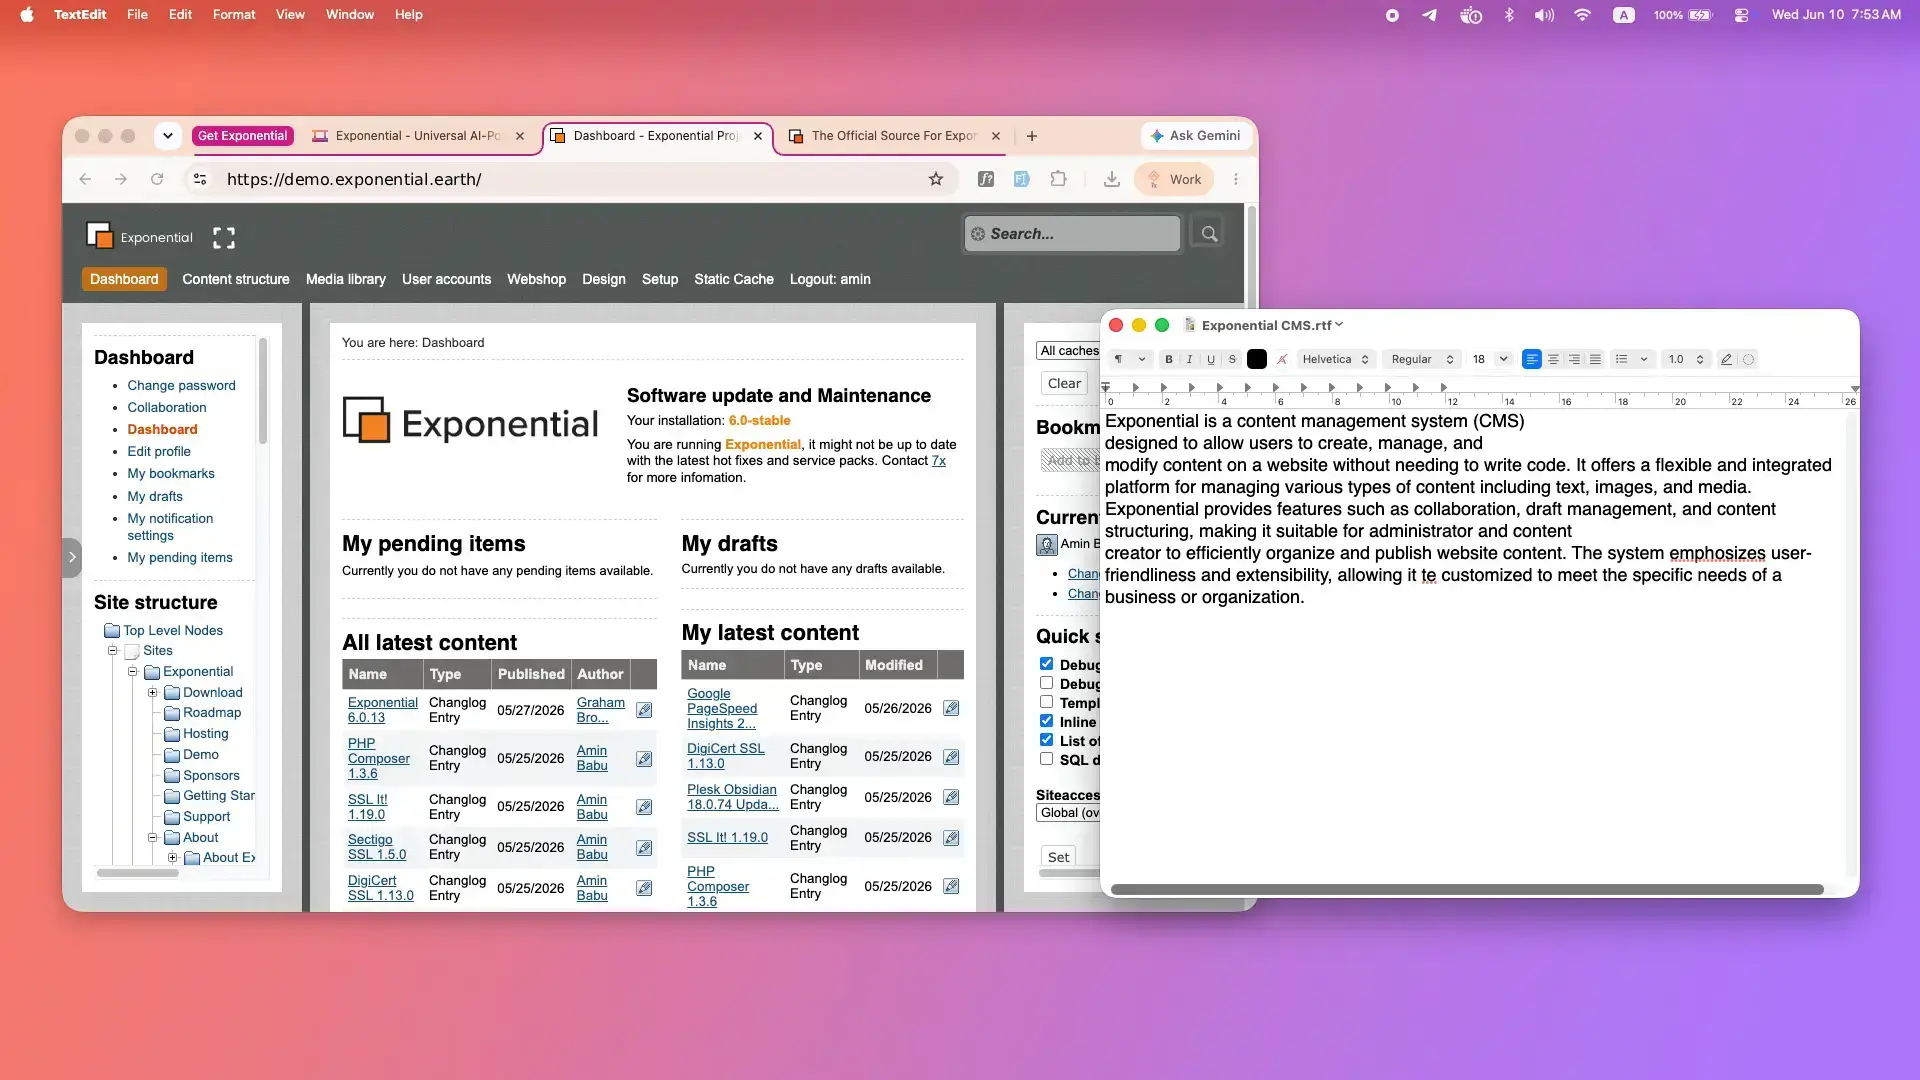Image resolution: width=1920 pixels, height=1080 pixels.
Task: Click the site information icon in address bar
Action: 200,179
